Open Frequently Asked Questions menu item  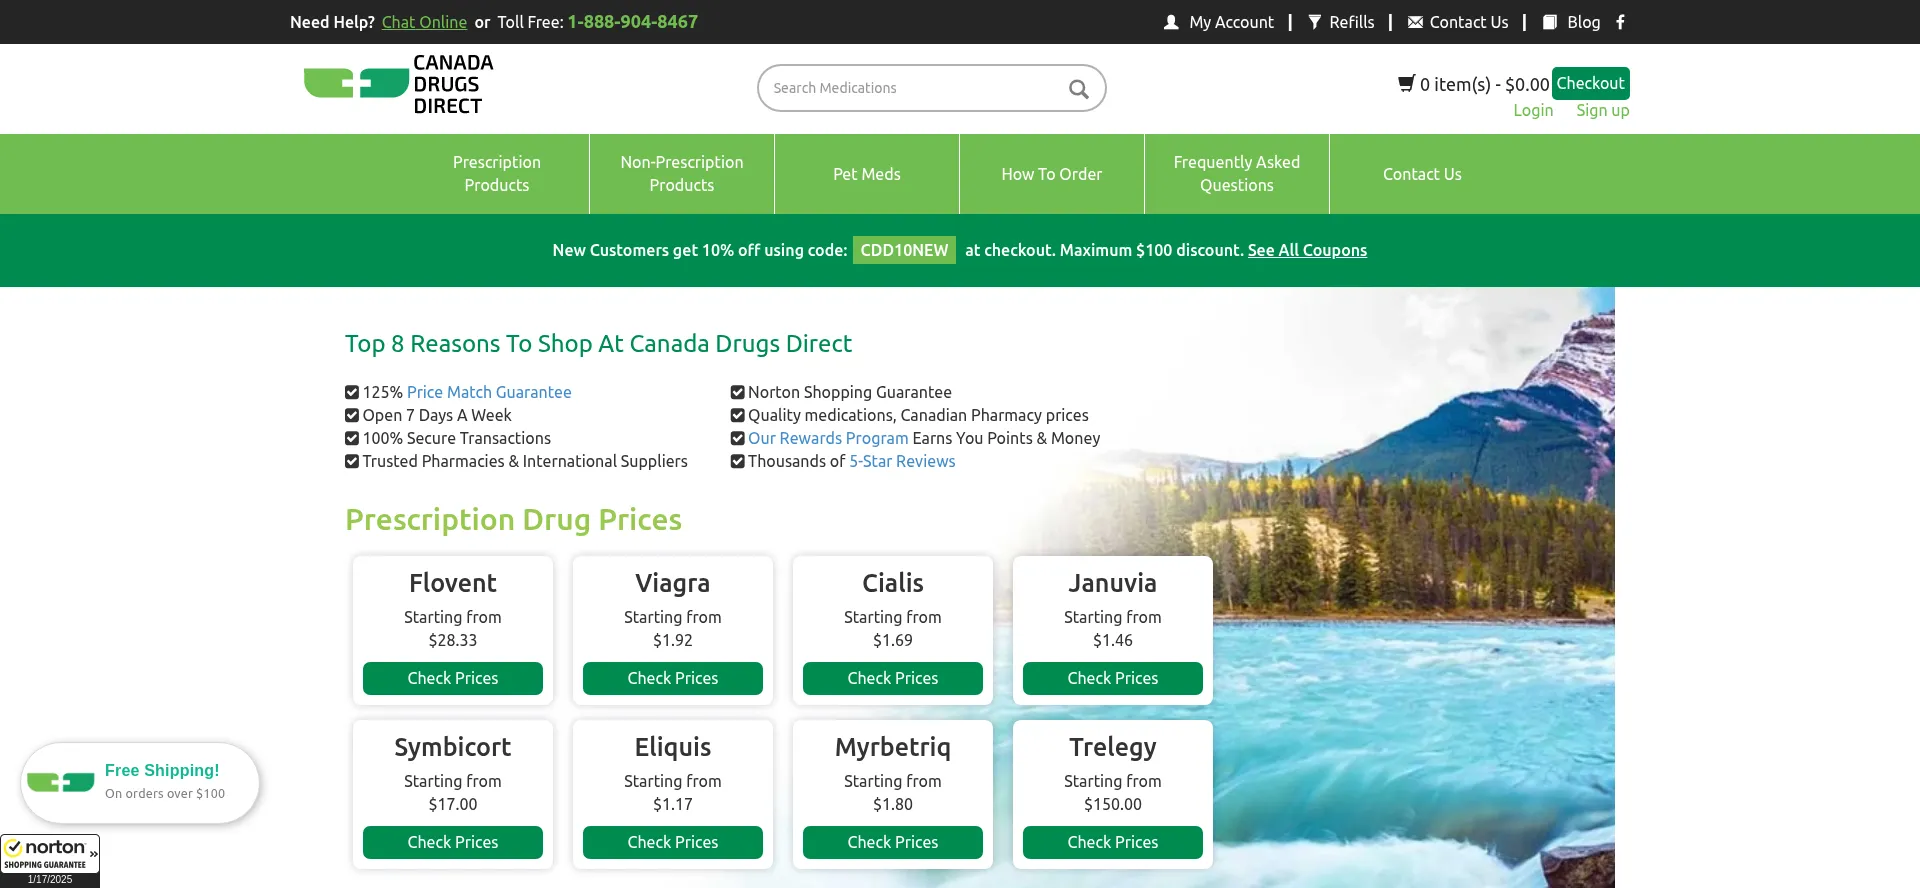coord(1237,174)
